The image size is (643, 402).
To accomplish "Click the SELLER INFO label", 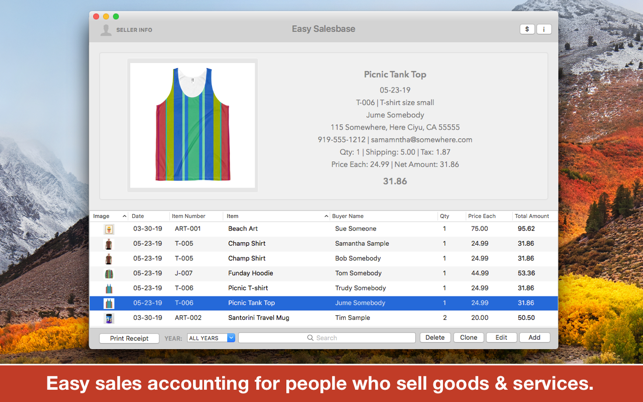I will point(134,30).
